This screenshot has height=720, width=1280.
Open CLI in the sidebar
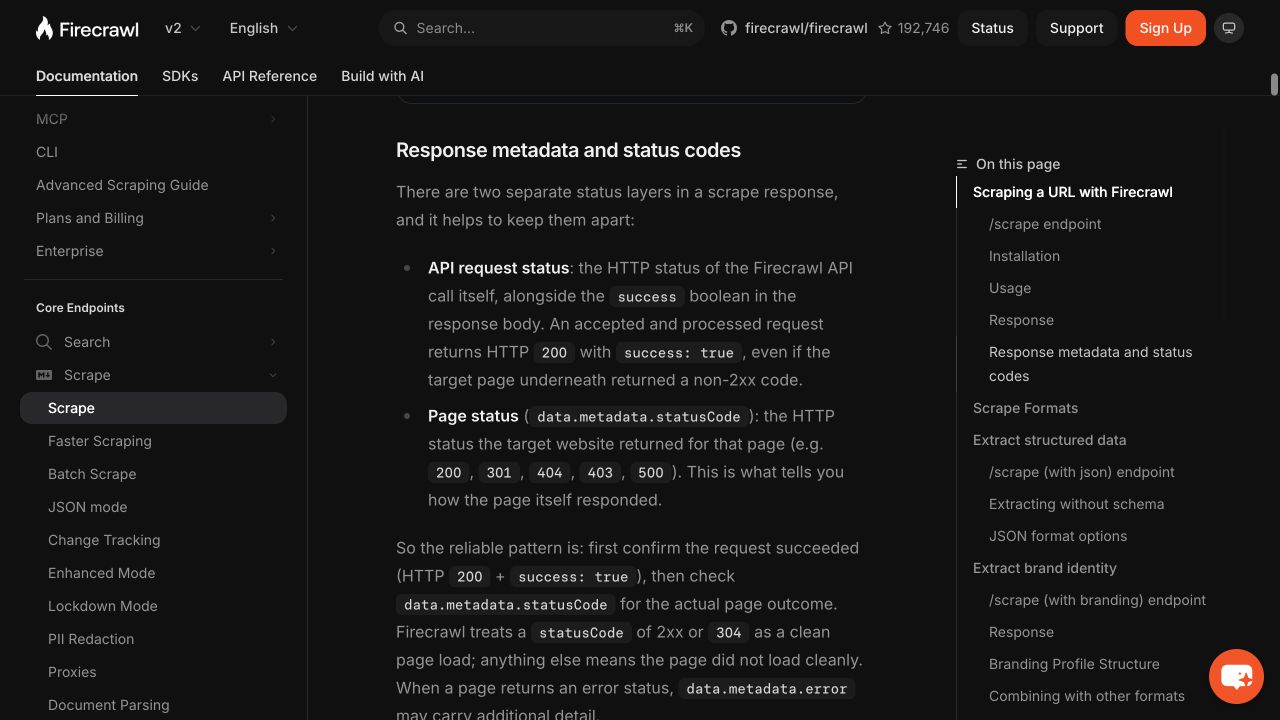coord(47,152)
